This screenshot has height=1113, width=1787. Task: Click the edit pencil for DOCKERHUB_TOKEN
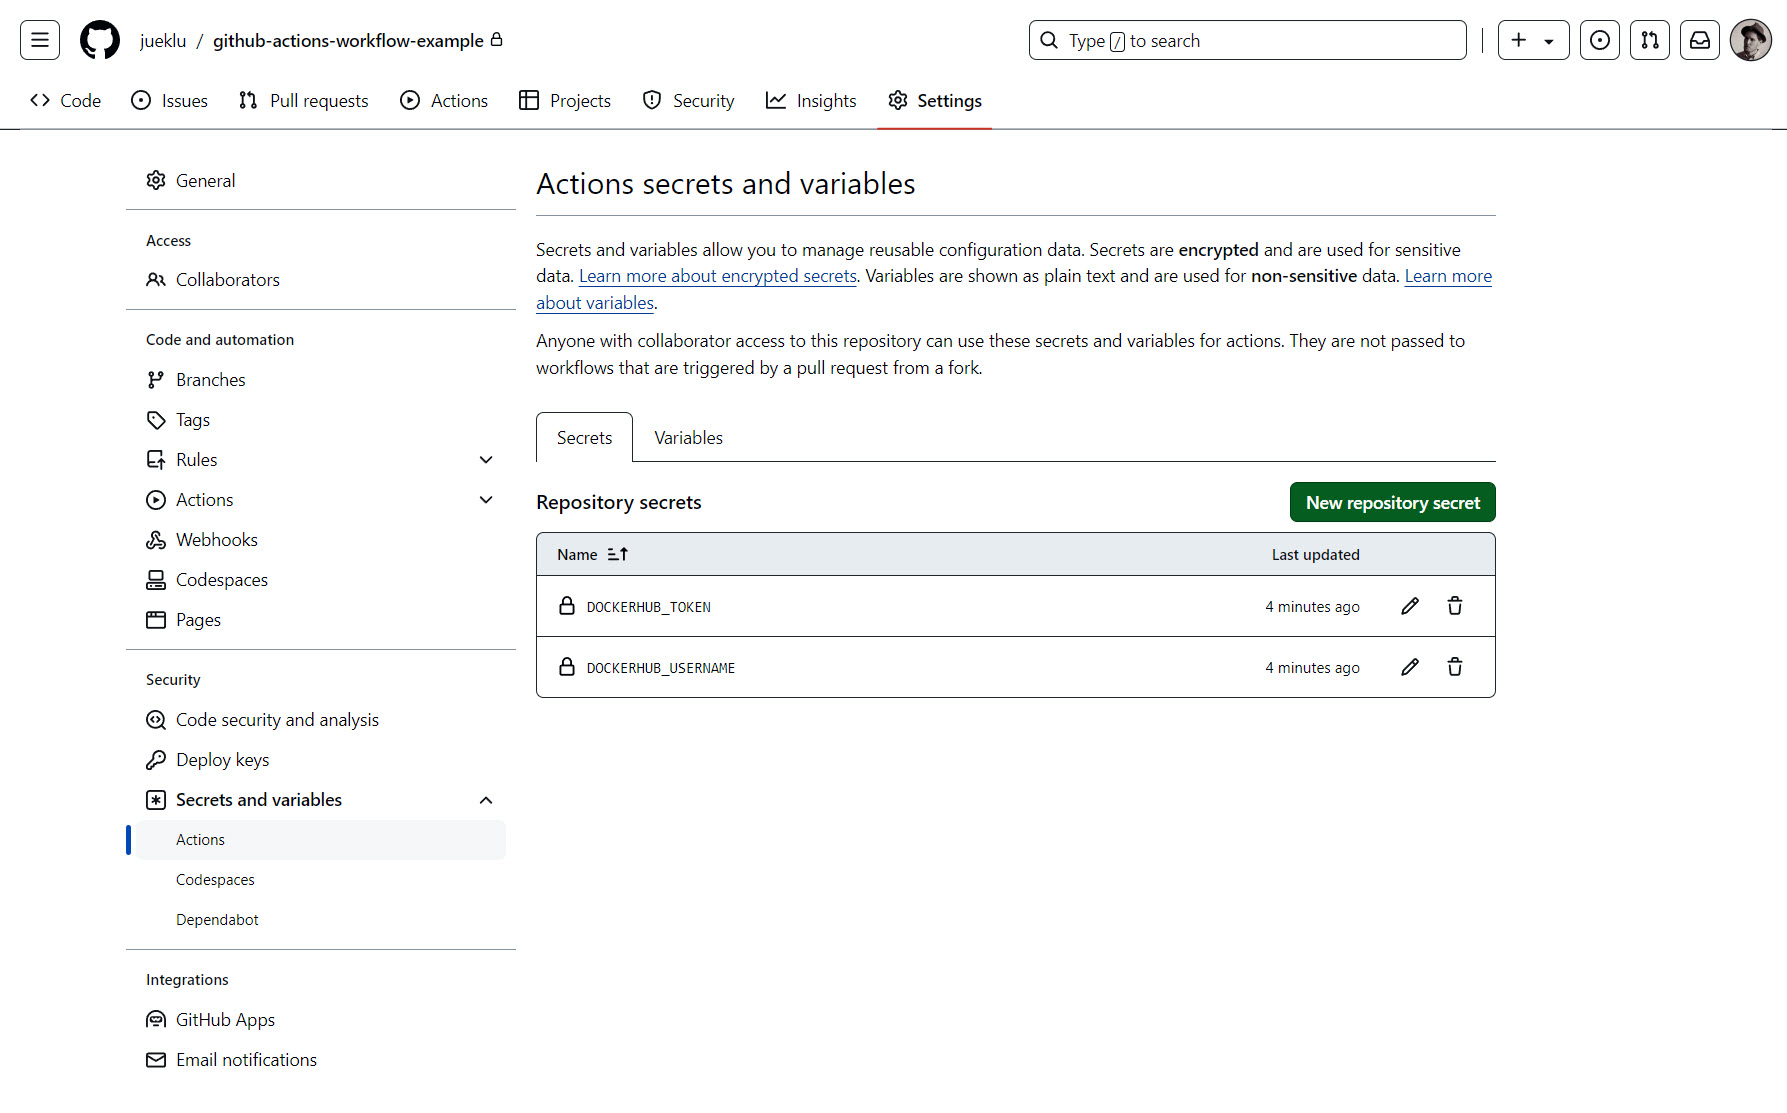point(1410,606)
